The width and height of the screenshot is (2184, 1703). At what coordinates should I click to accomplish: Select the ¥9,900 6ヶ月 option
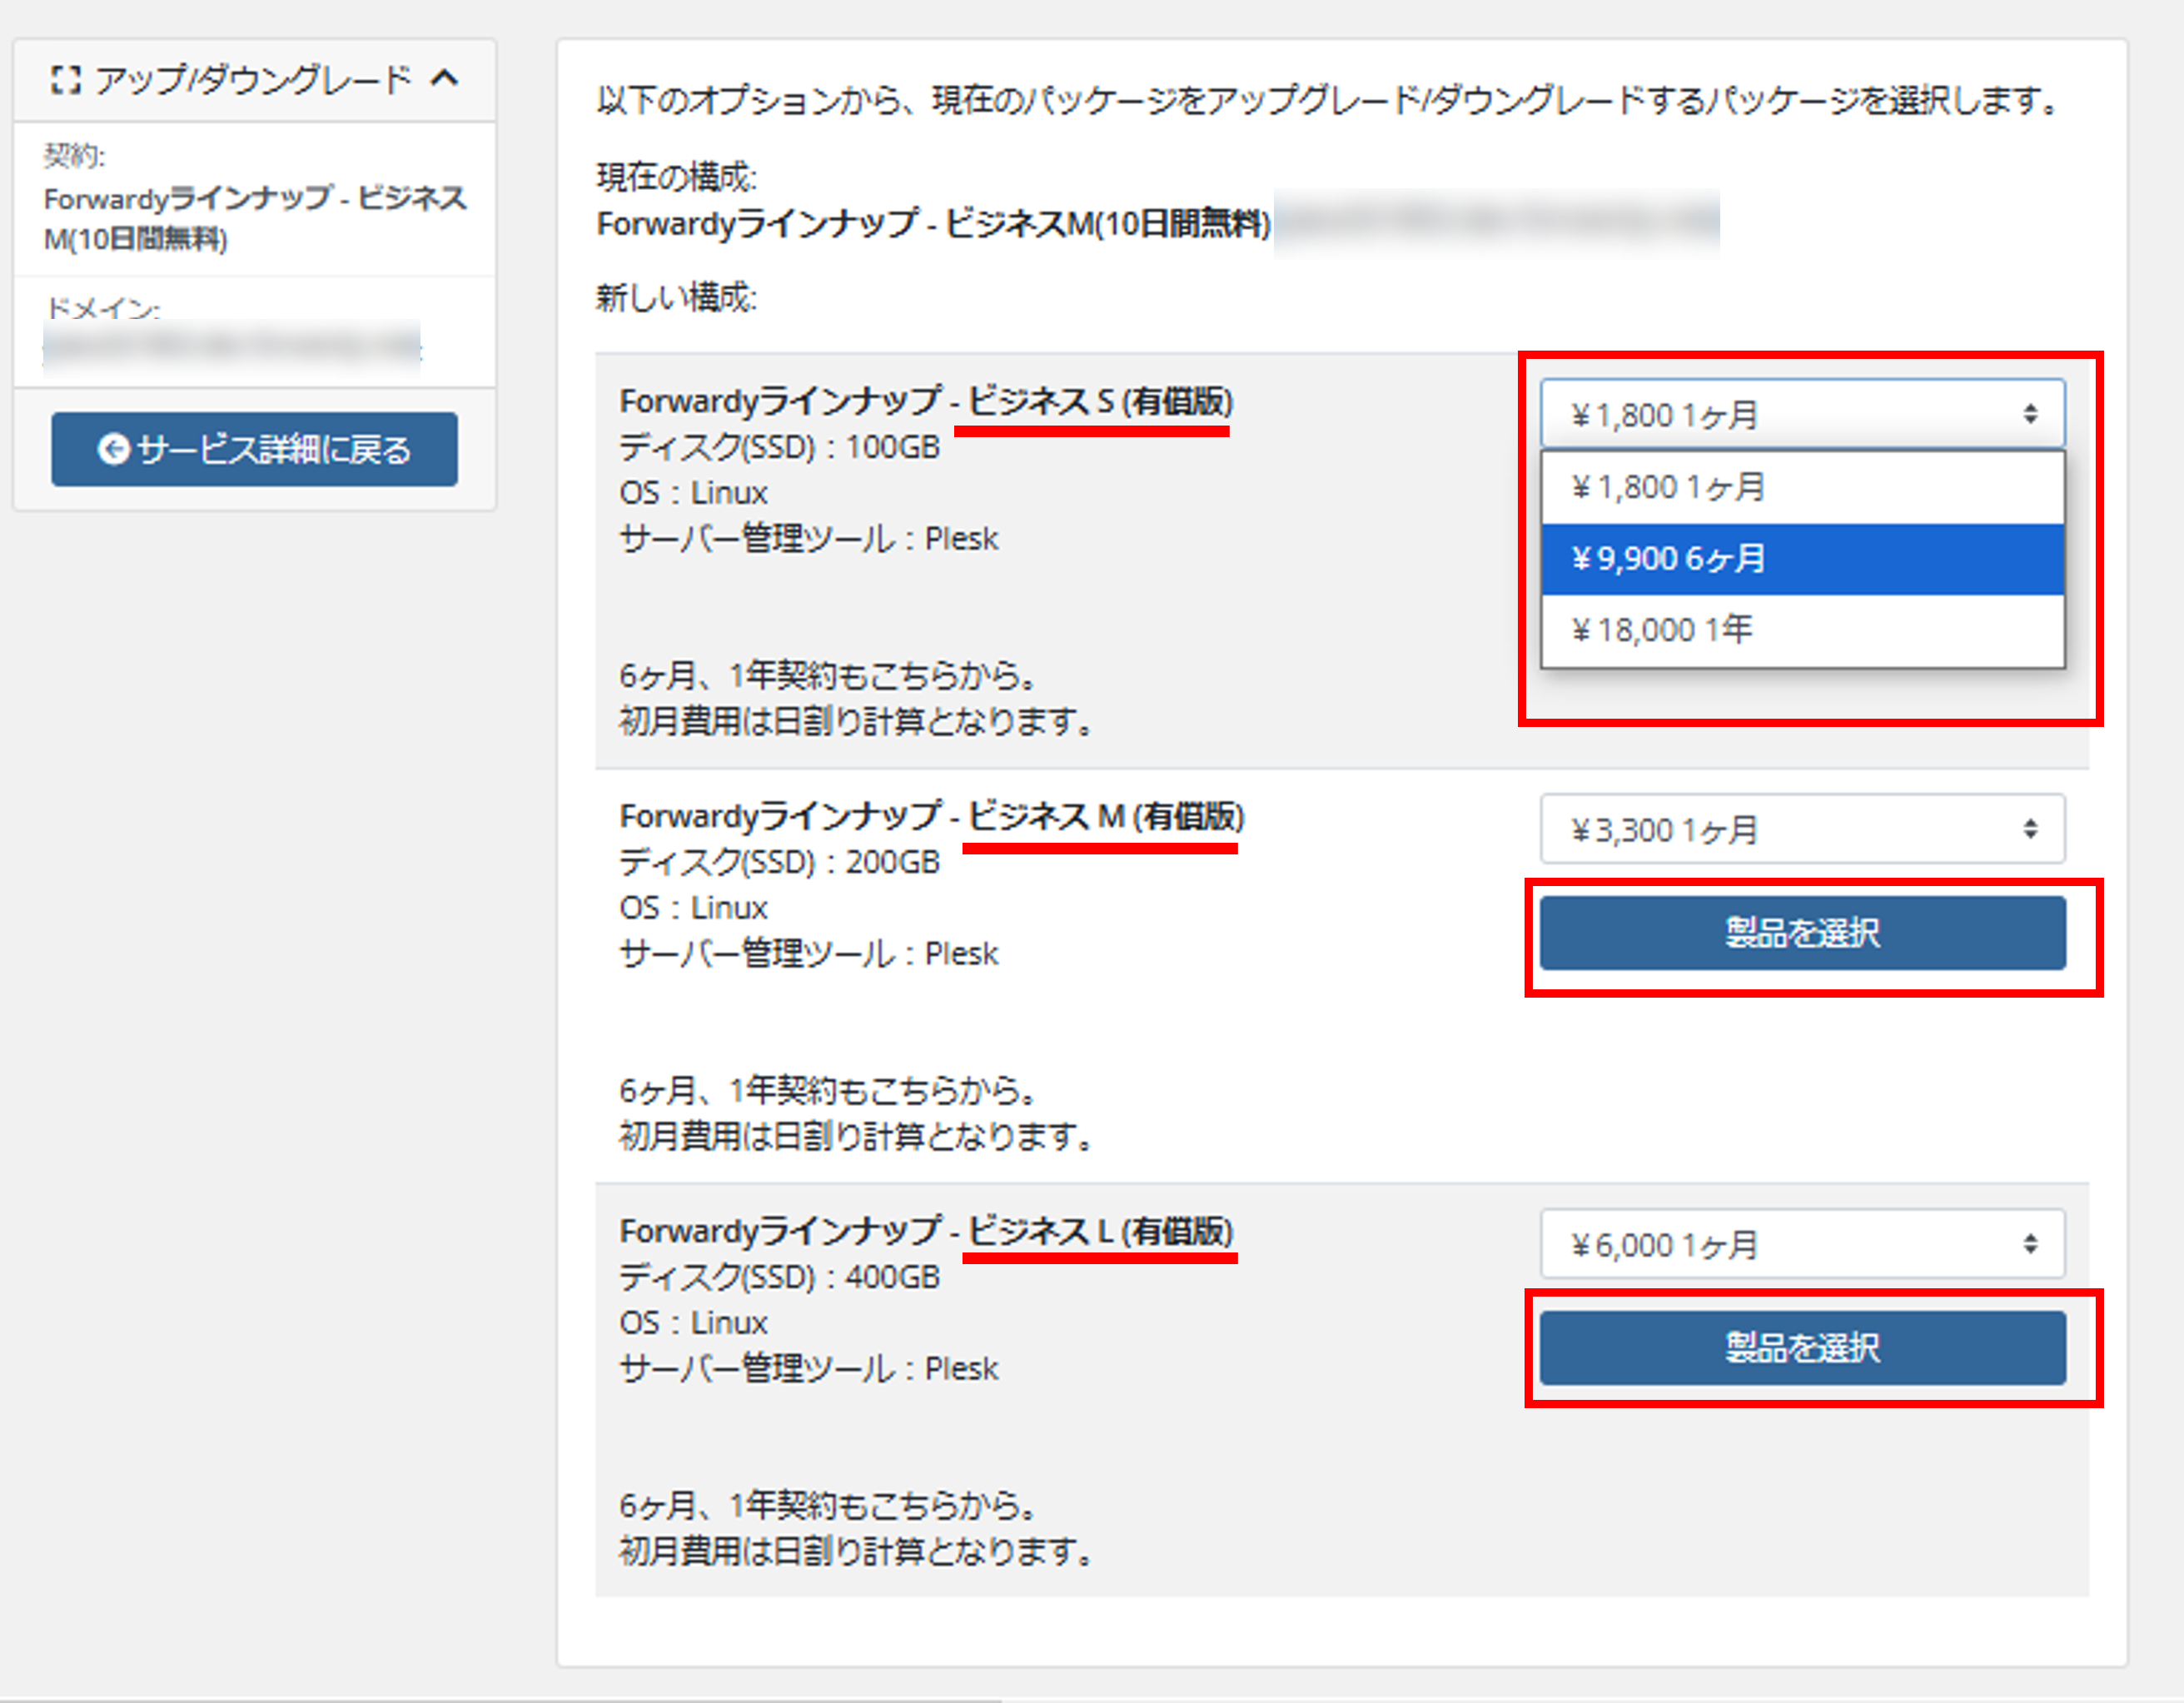tap(1802, 558)
